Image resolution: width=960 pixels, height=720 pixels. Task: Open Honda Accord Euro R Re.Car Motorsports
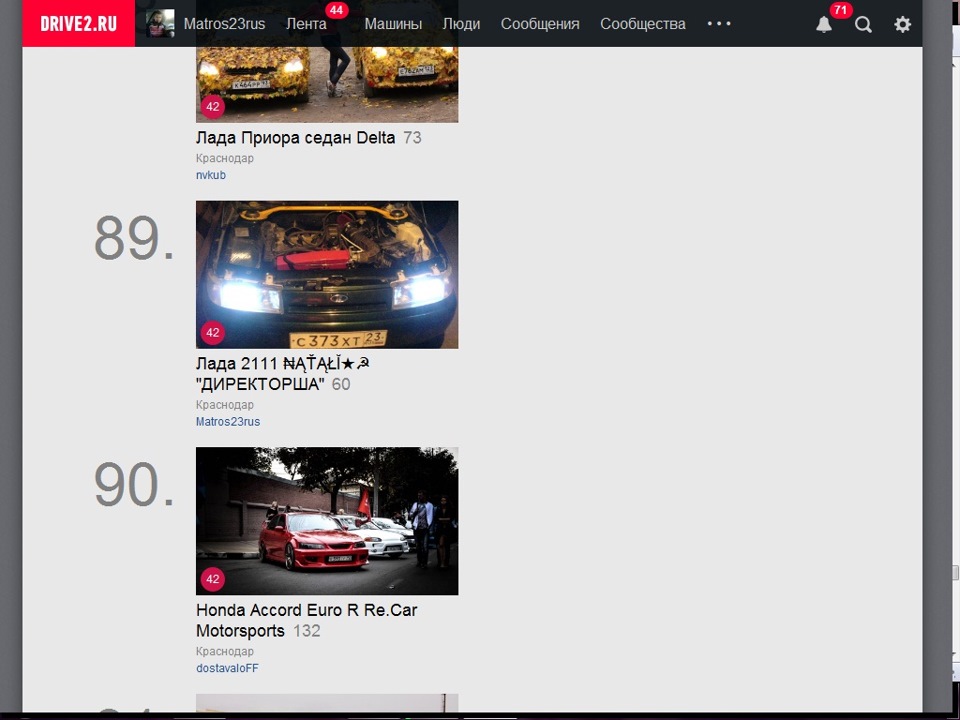[x=306, y=620]
